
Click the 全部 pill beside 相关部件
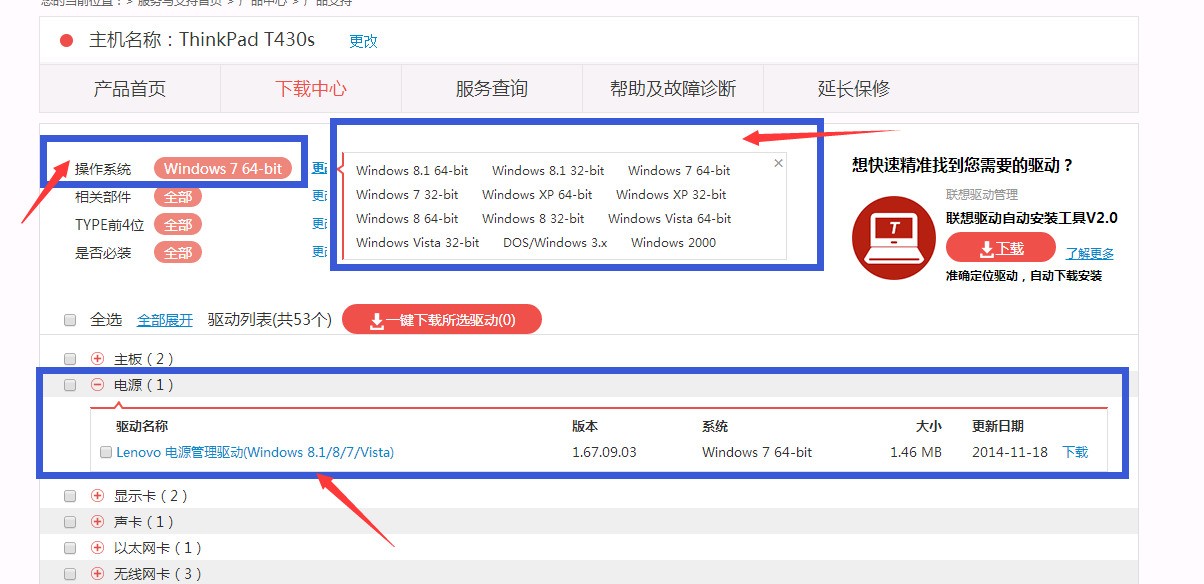coord(178,197)
